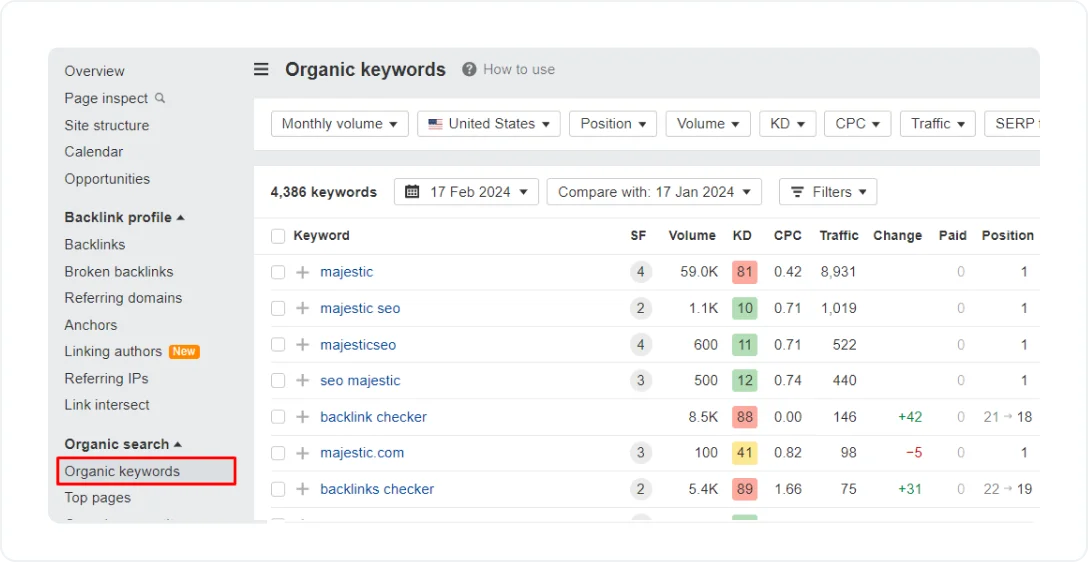This screenshot has width=1088, height=562.
Task: Go to Overview in the sidebar
Action: point(94,71)
